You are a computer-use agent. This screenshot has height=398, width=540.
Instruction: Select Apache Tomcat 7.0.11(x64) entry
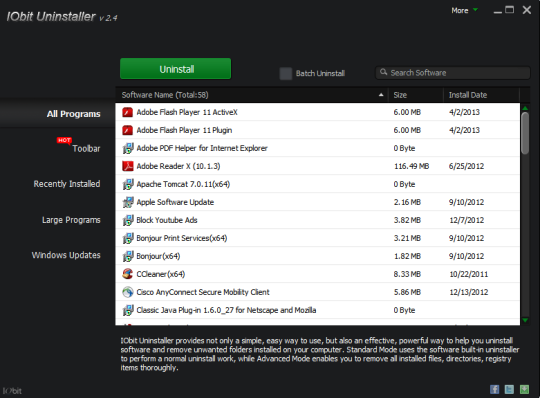(x=317, y=184)
